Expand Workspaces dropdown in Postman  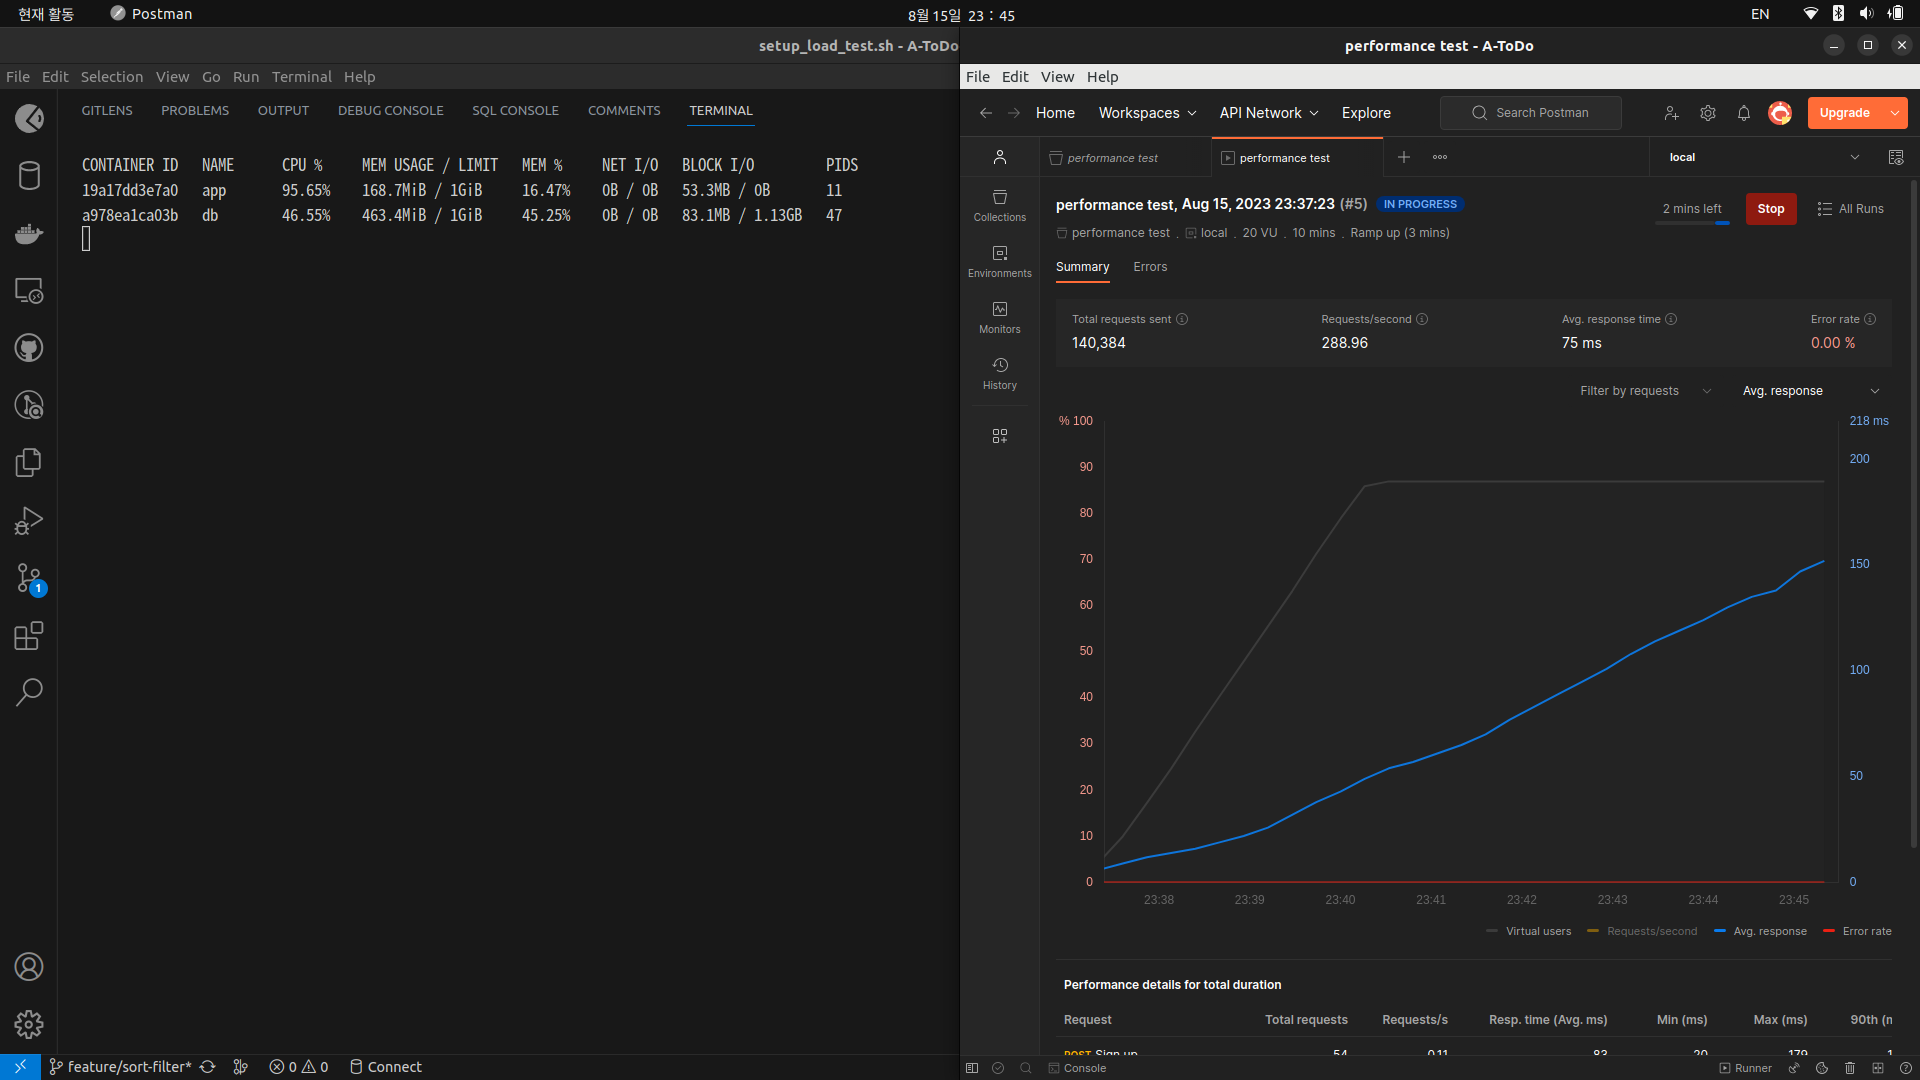click(x=1147, y=113)
